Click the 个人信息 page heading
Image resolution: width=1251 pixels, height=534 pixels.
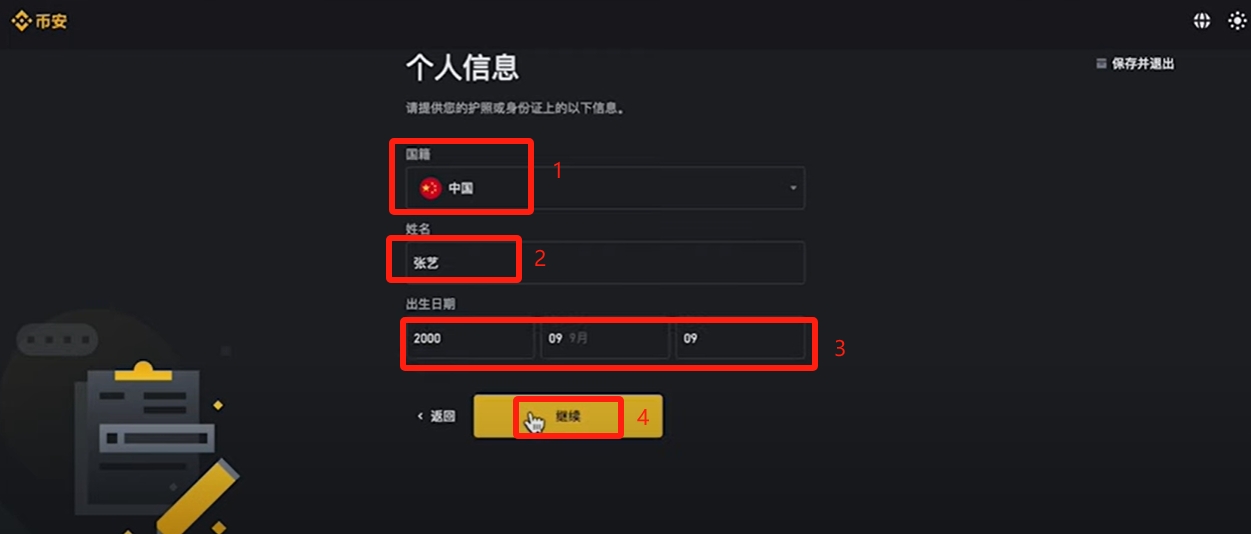pos(462,67)
